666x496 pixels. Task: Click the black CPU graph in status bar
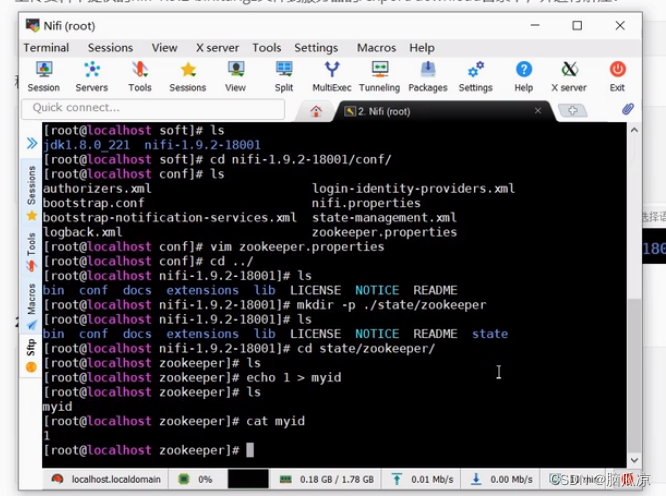pyautogui.click(x=248, y=479)
